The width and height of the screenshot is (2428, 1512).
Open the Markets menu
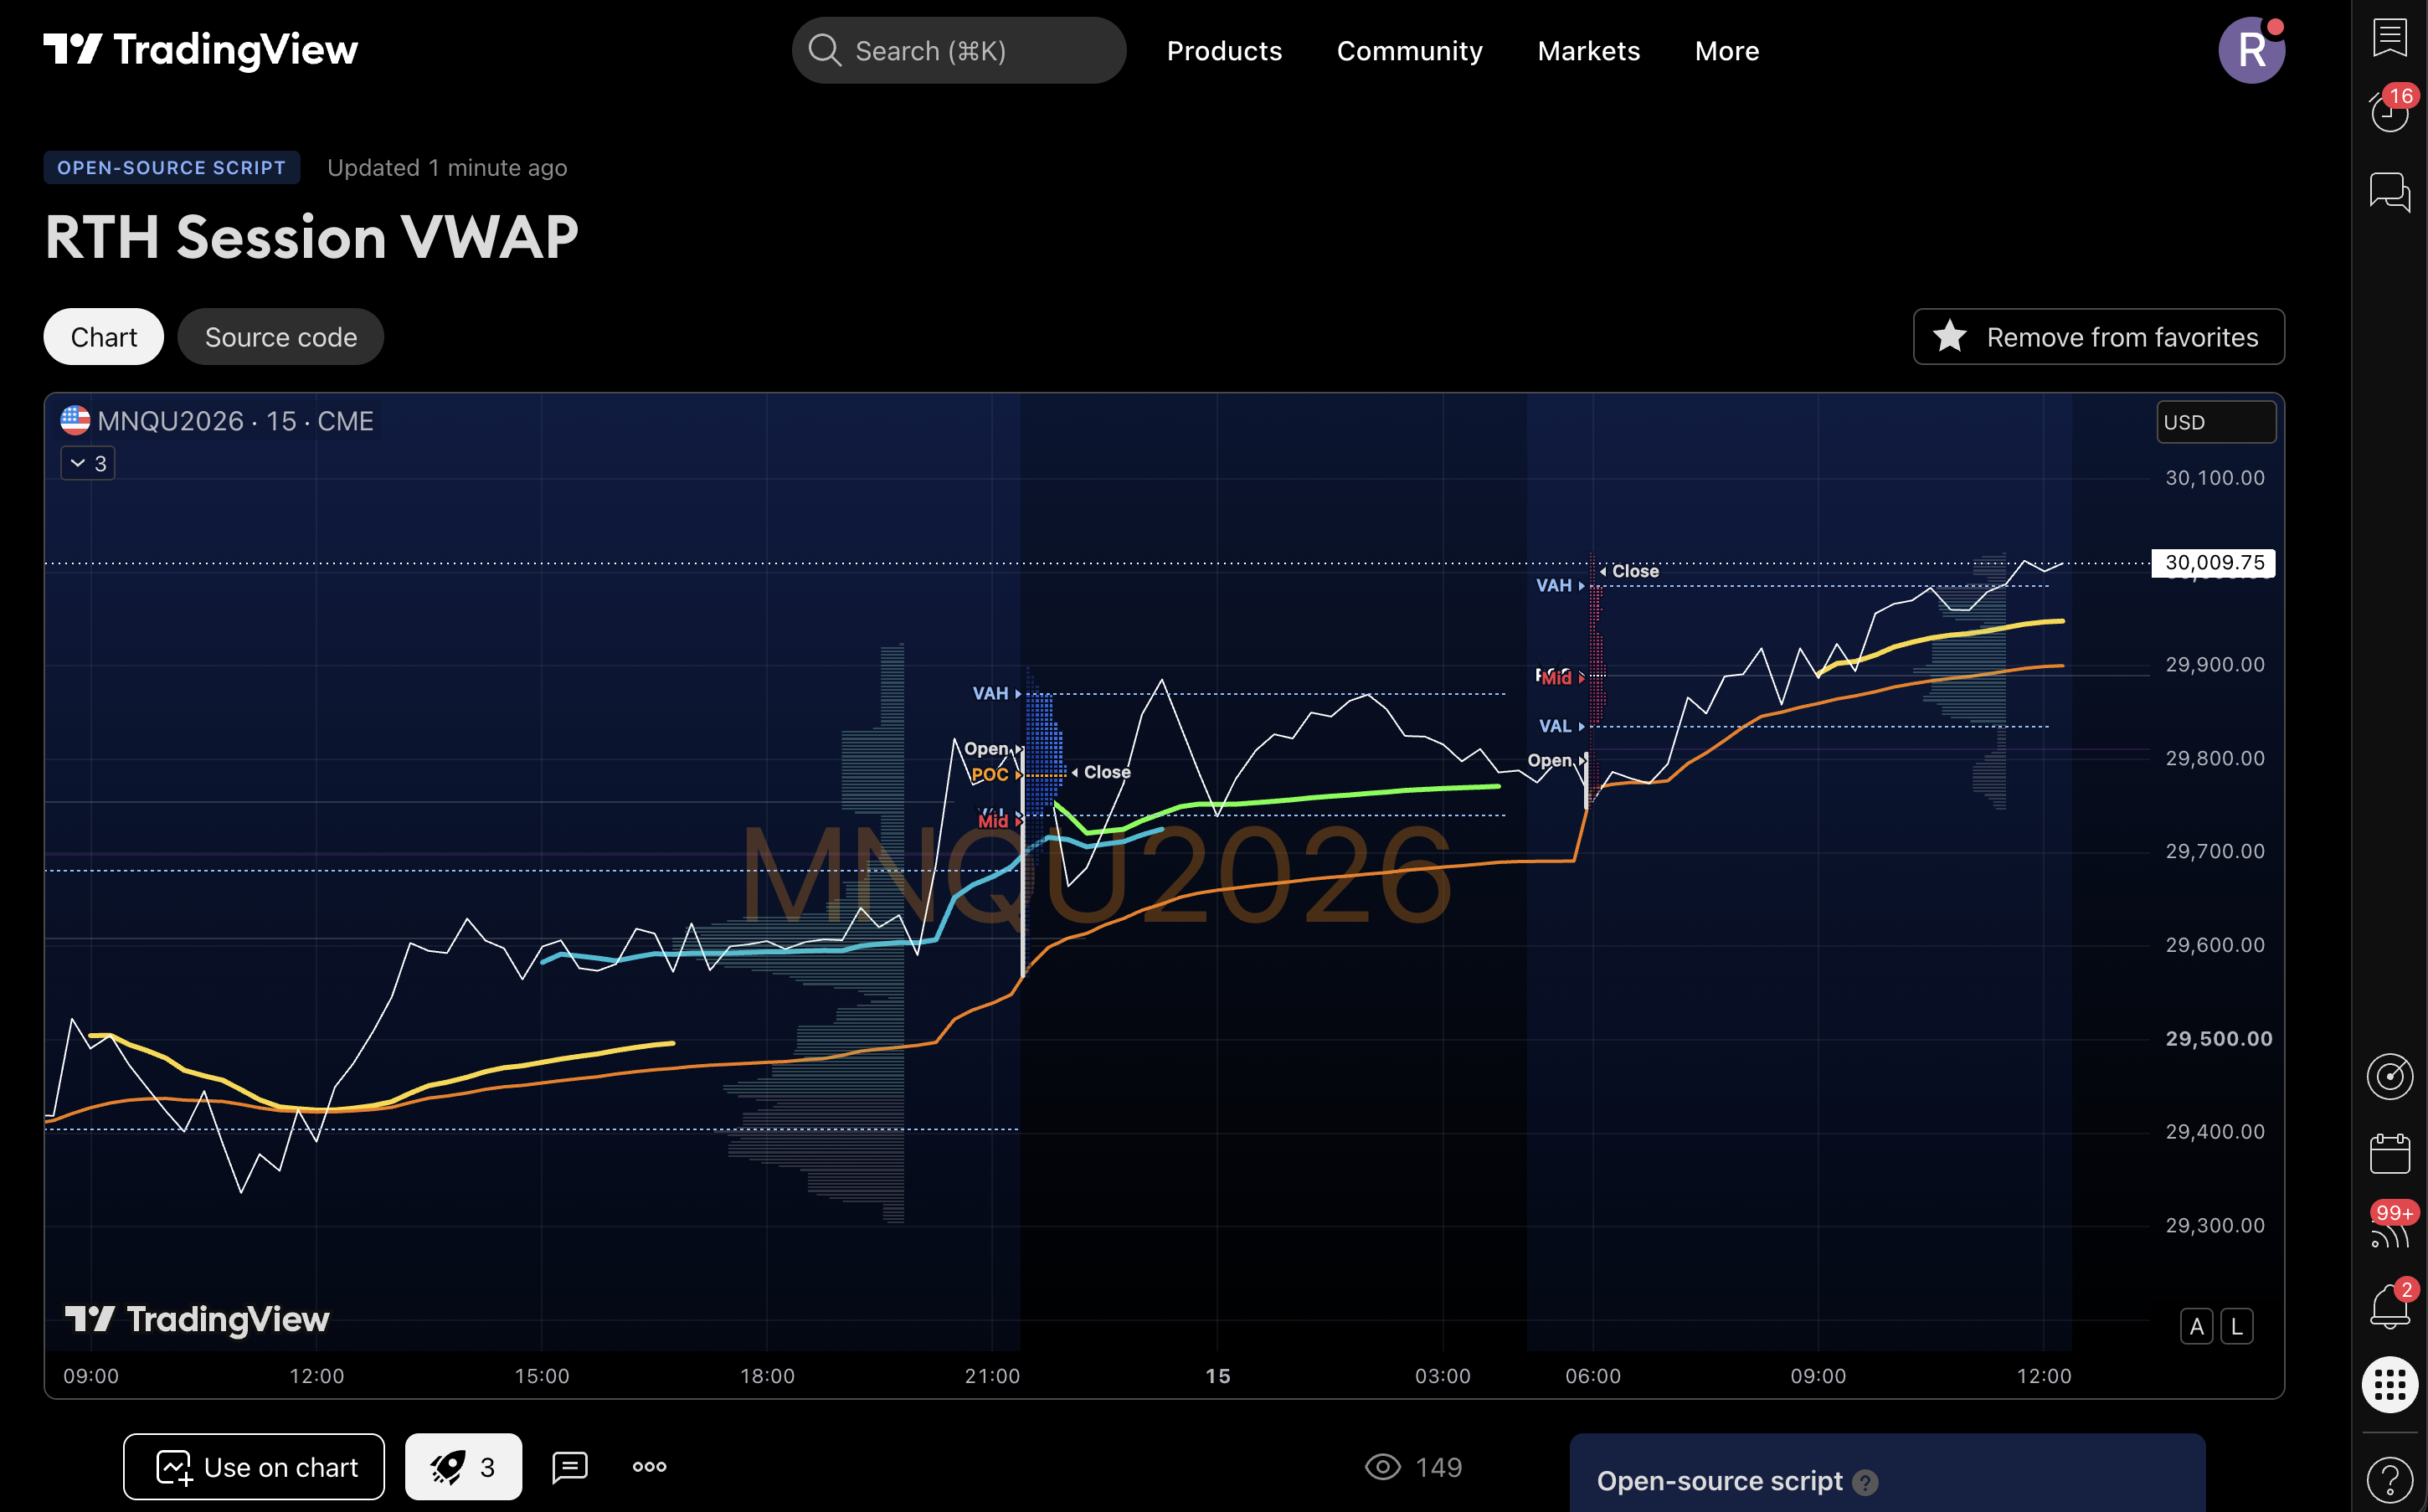point(1588,51)
